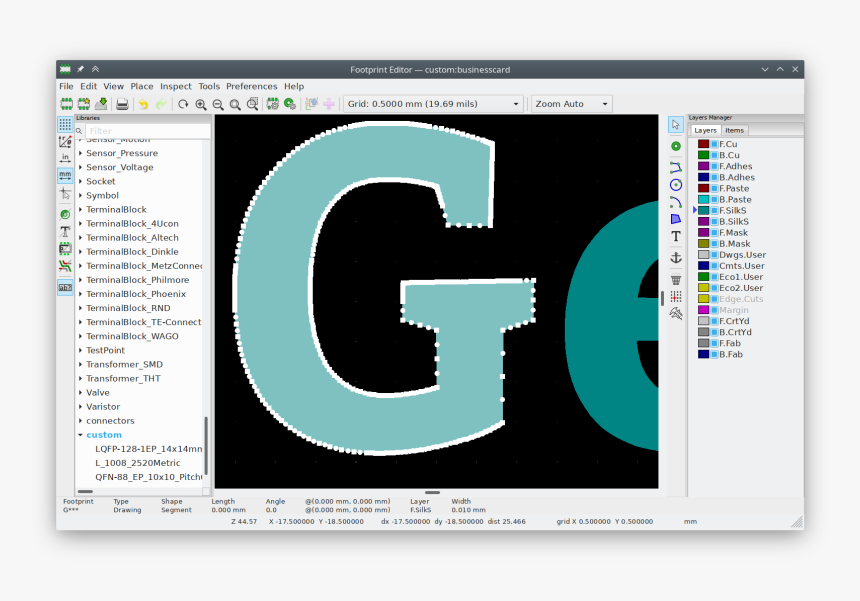
Task: Open the File menu
Action: pos(66,86)
